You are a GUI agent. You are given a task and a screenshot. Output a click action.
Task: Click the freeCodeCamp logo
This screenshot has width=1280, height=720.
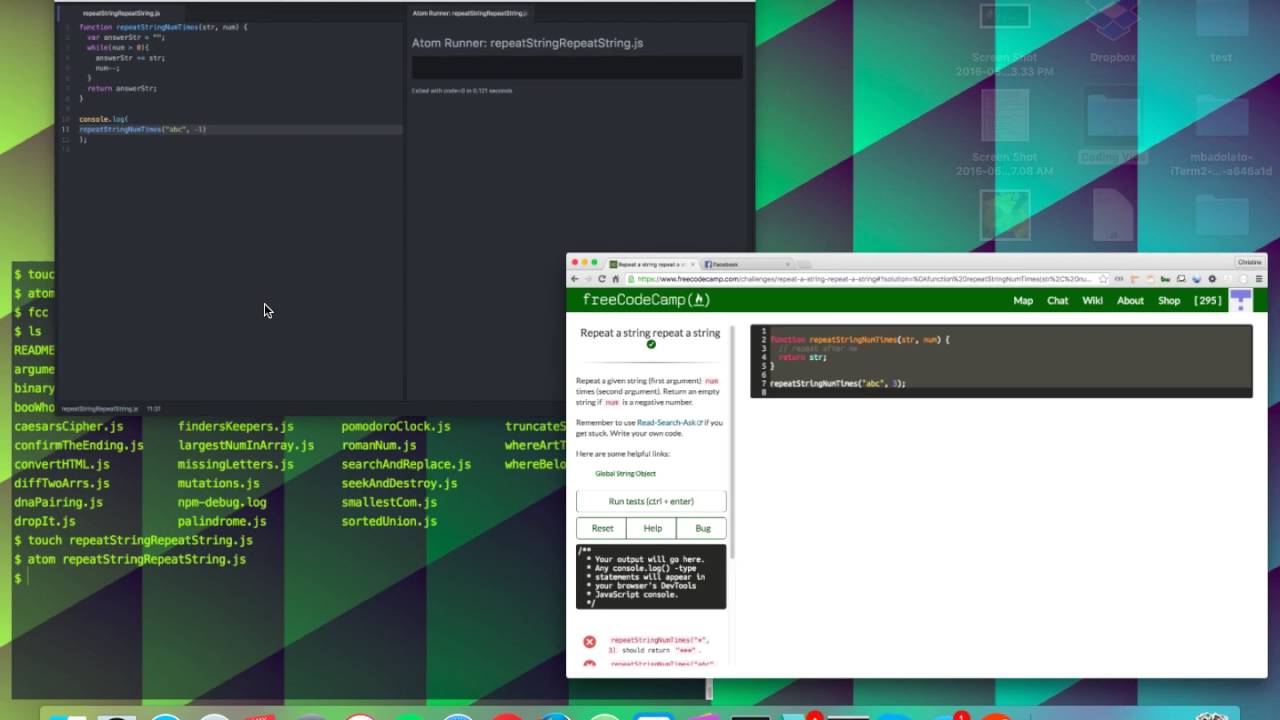click(646, 300)
